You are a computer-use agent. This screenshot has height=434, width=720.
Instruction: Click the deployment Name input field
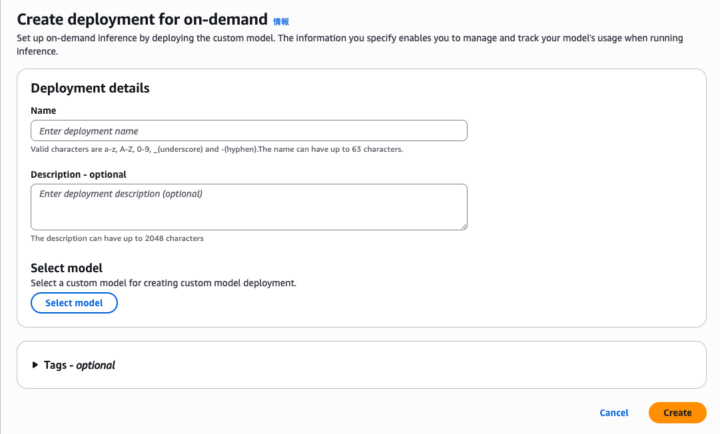249,131
